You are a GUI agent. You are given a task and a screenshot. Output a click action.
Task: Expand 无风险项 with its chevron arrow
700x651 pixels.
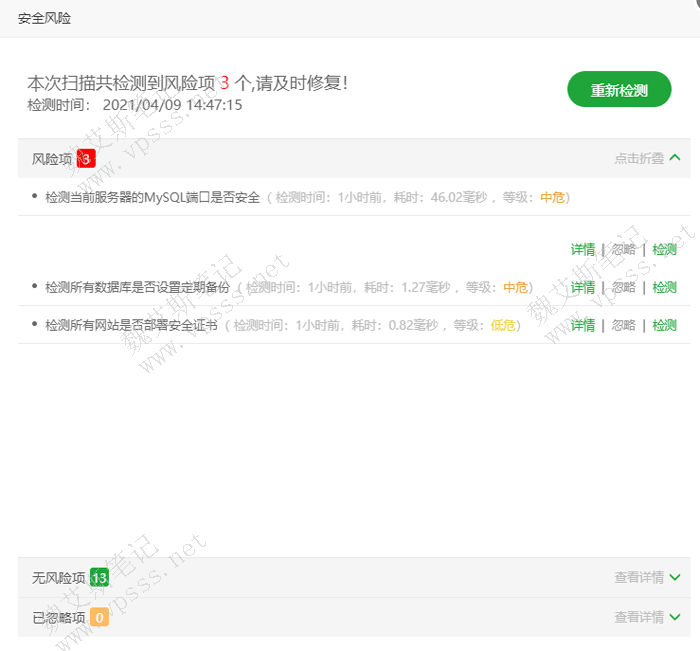click(x=675, y=577)
